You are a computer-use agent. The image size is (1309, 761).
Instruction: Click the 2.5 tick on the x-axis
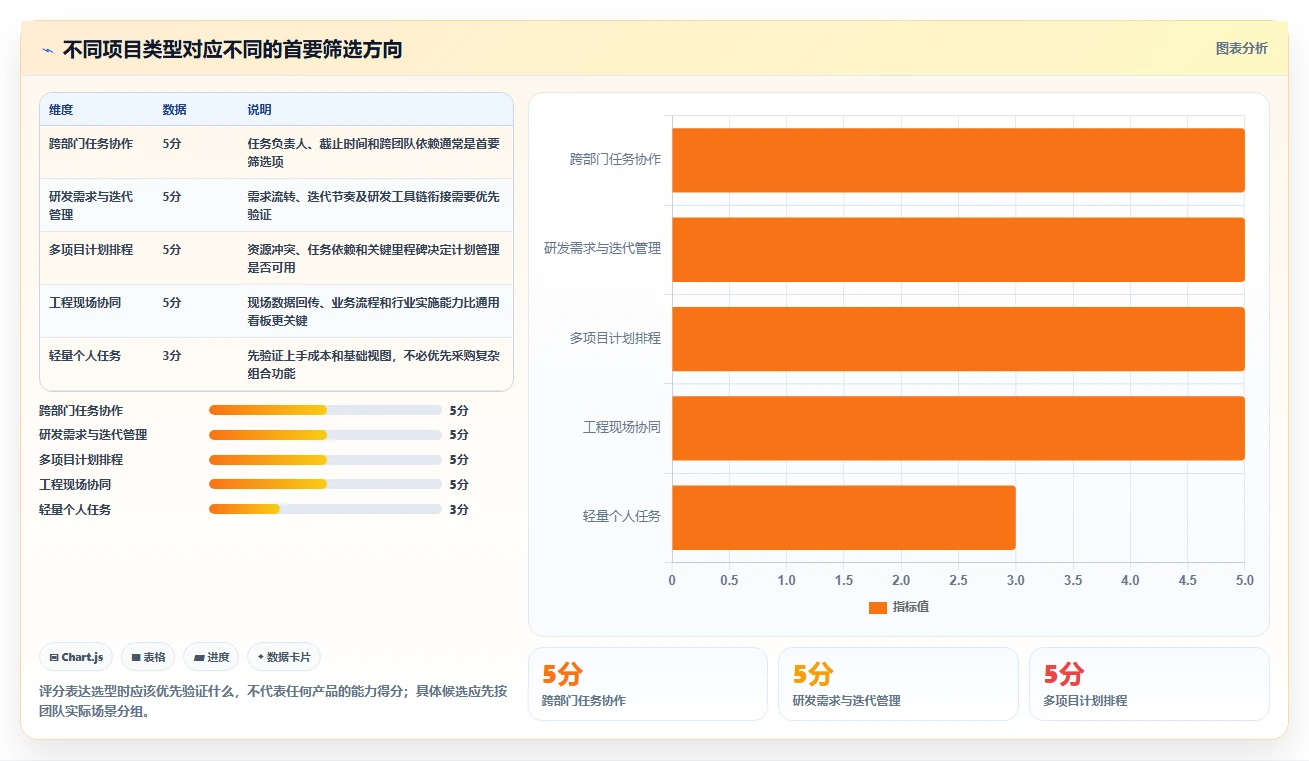[958, 580]
